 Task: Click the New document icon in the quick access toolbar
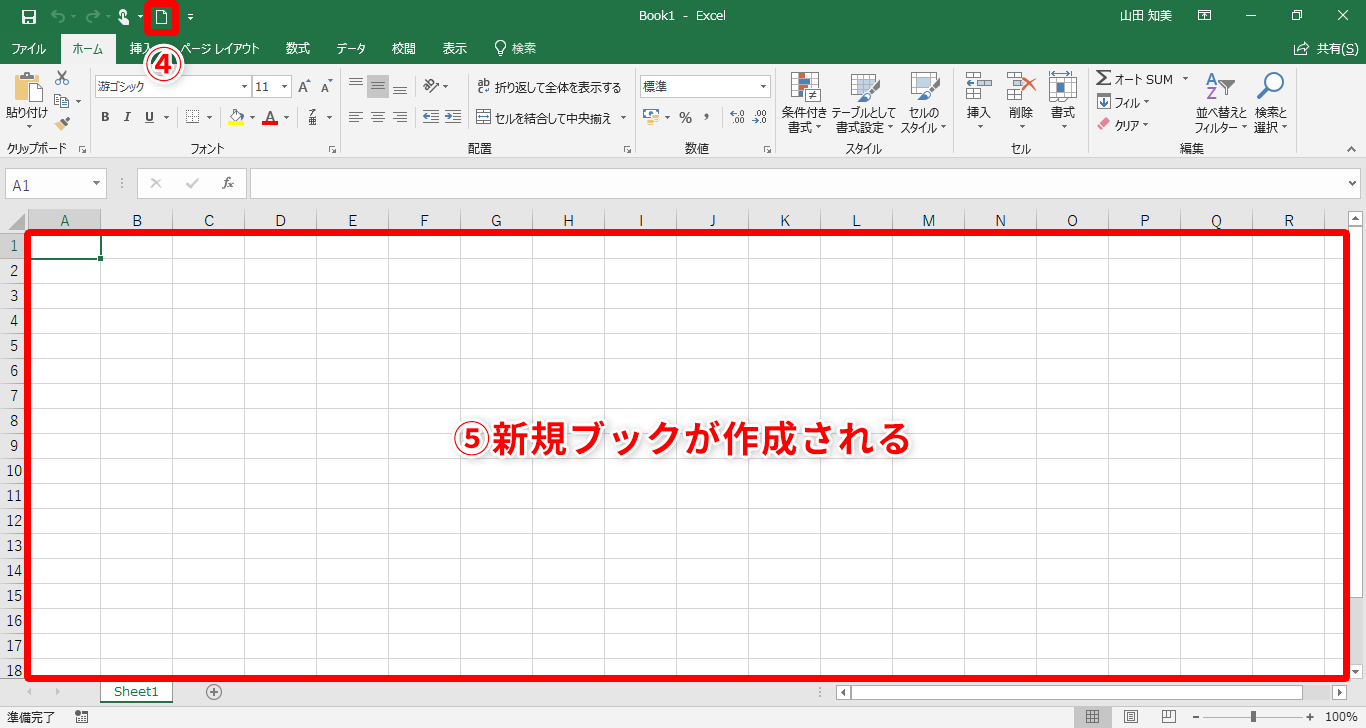pos(160,16)
